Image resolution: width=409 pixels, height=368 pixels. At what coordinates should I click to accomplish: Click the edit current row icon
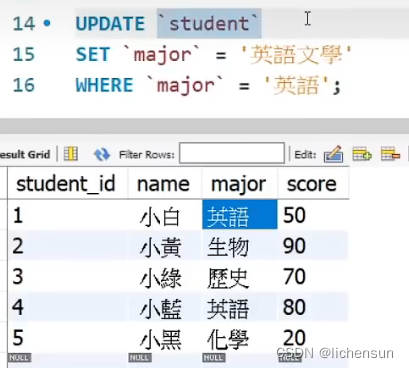coord(333,154)
